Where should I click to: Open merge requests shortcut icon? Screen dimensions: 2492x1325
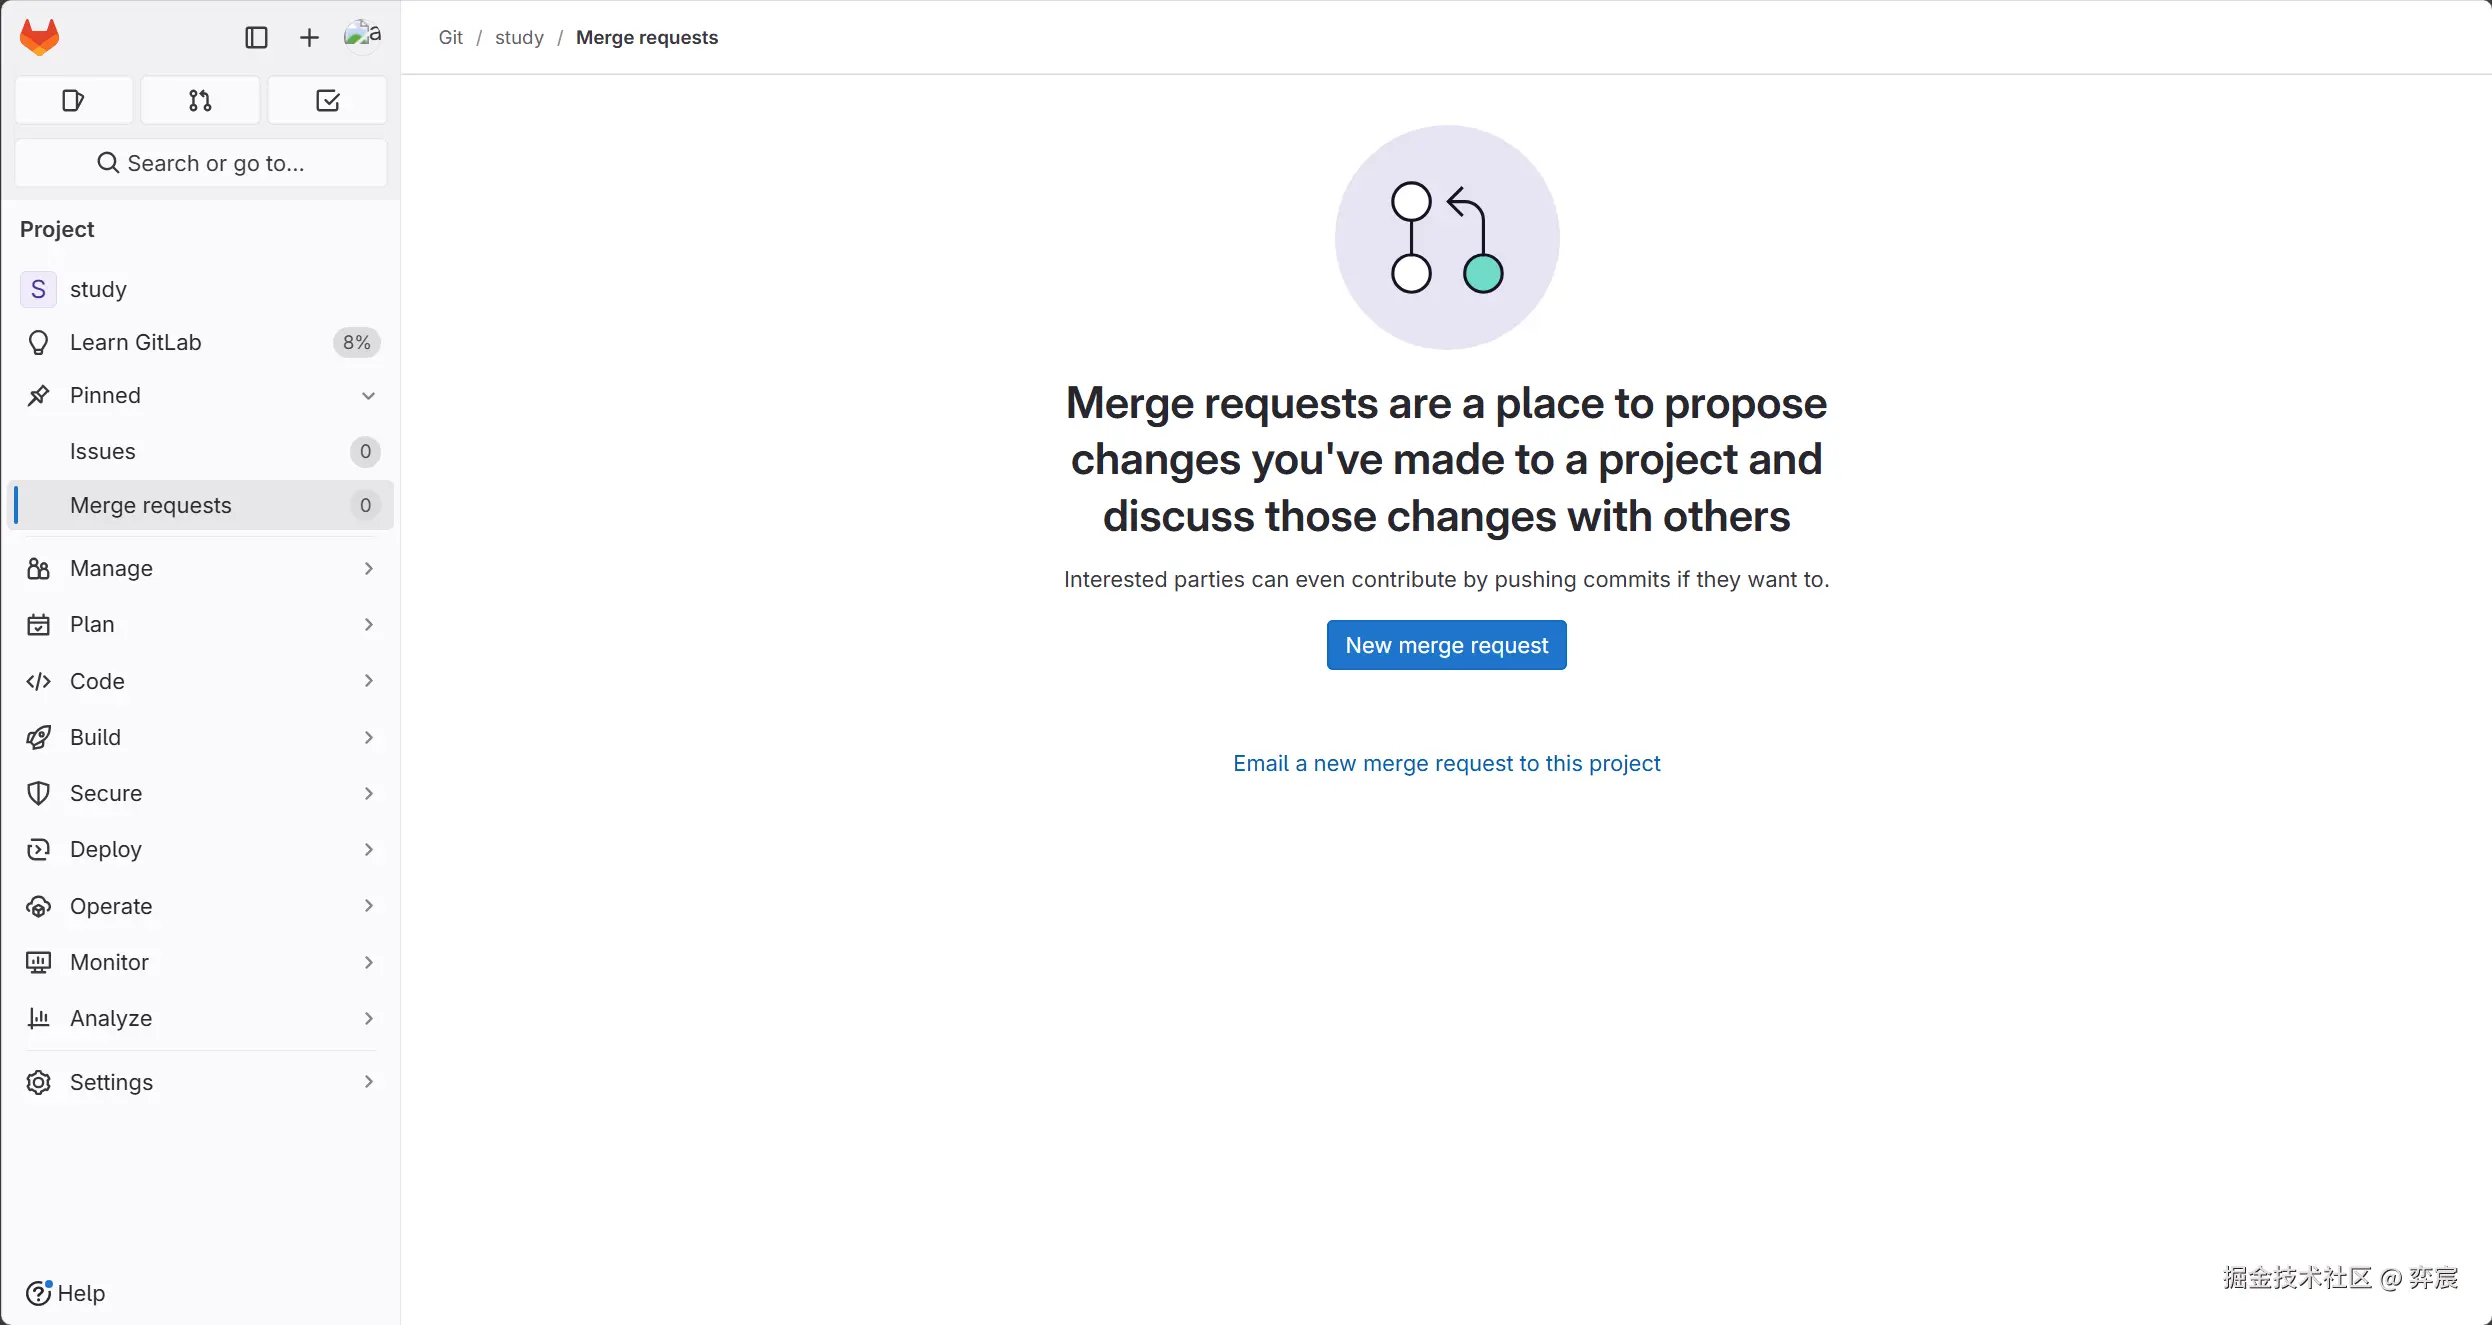[200, 100]
